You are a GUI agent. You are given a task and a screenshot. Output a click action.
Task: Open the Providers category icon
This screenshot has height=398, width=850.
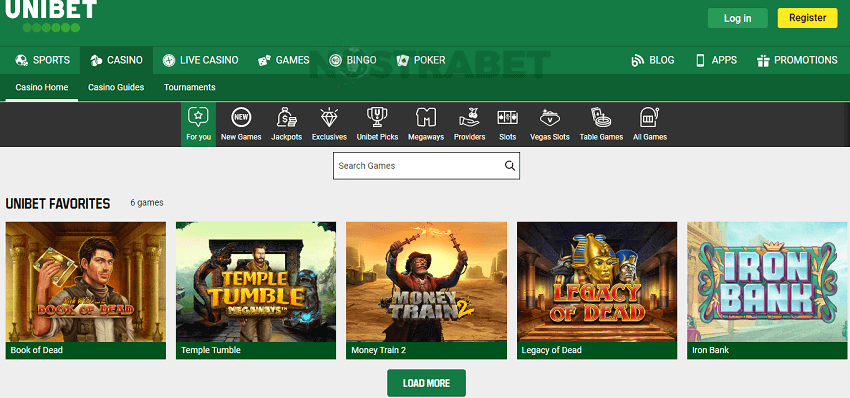469,118
